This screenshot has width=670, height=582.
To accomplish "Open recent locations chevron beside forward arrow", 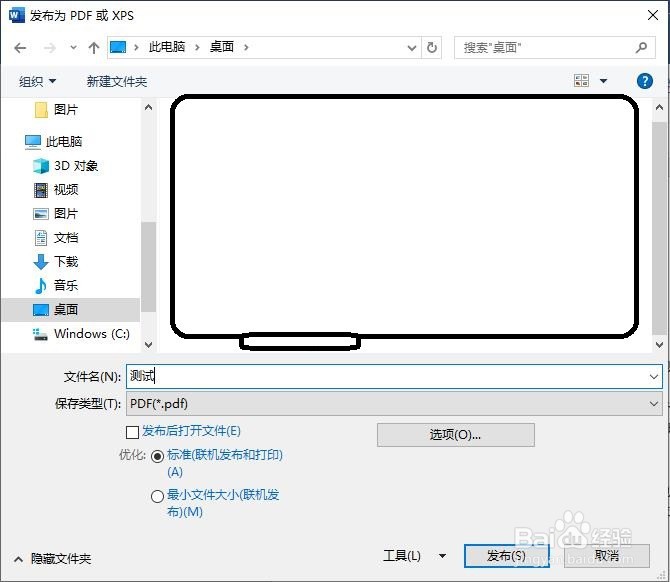I will pos(73,47).
